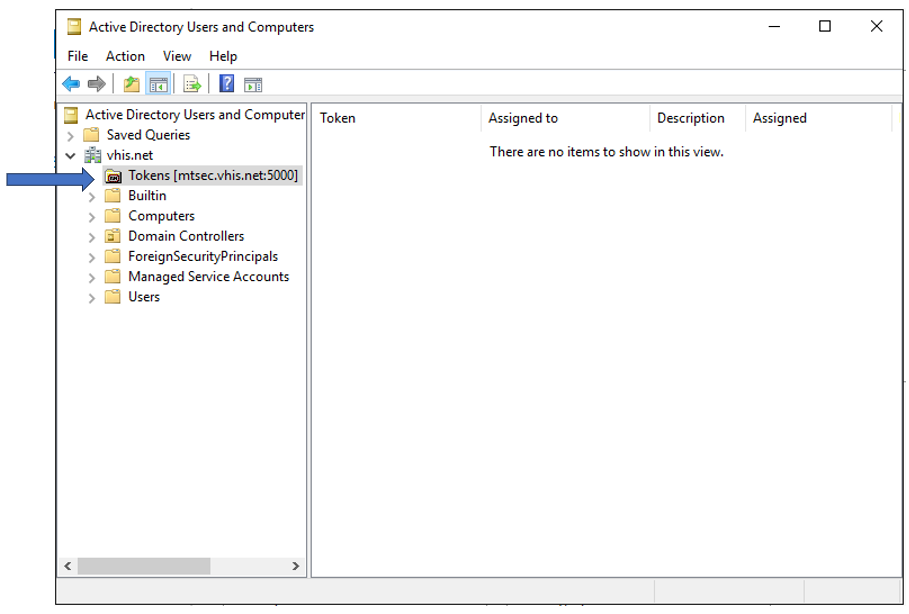
Task: Click the Export List toolbar icon
Action: point(192,84)
